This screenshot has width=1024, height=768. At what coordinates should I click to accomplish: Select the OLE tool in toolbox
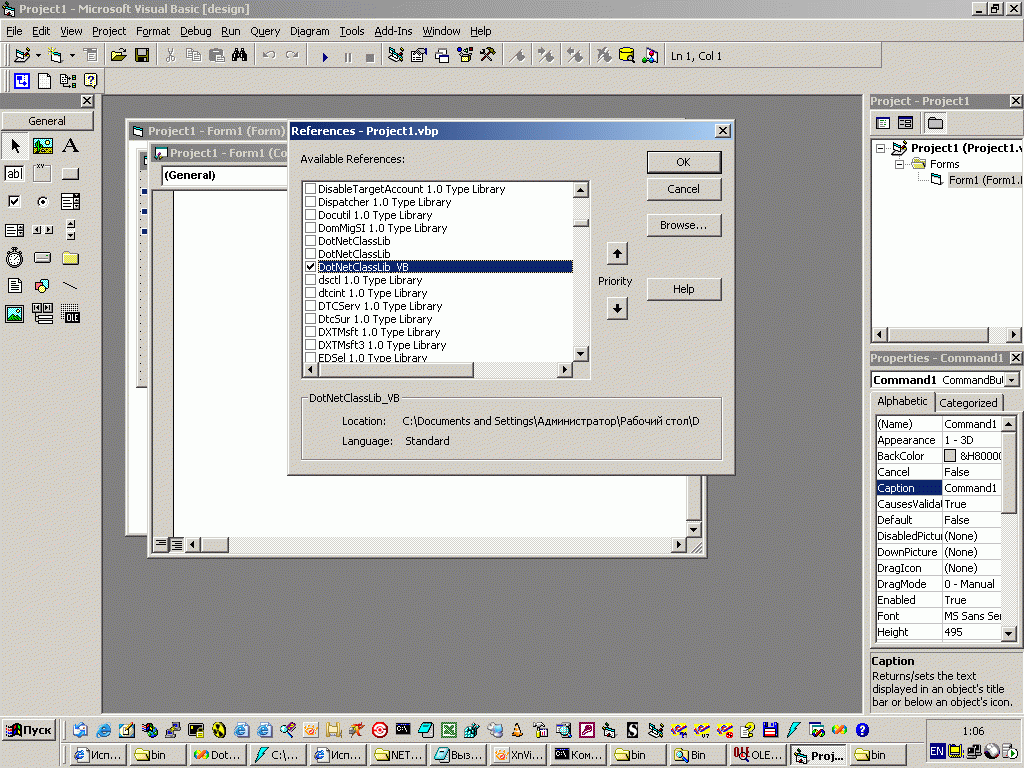71,314
